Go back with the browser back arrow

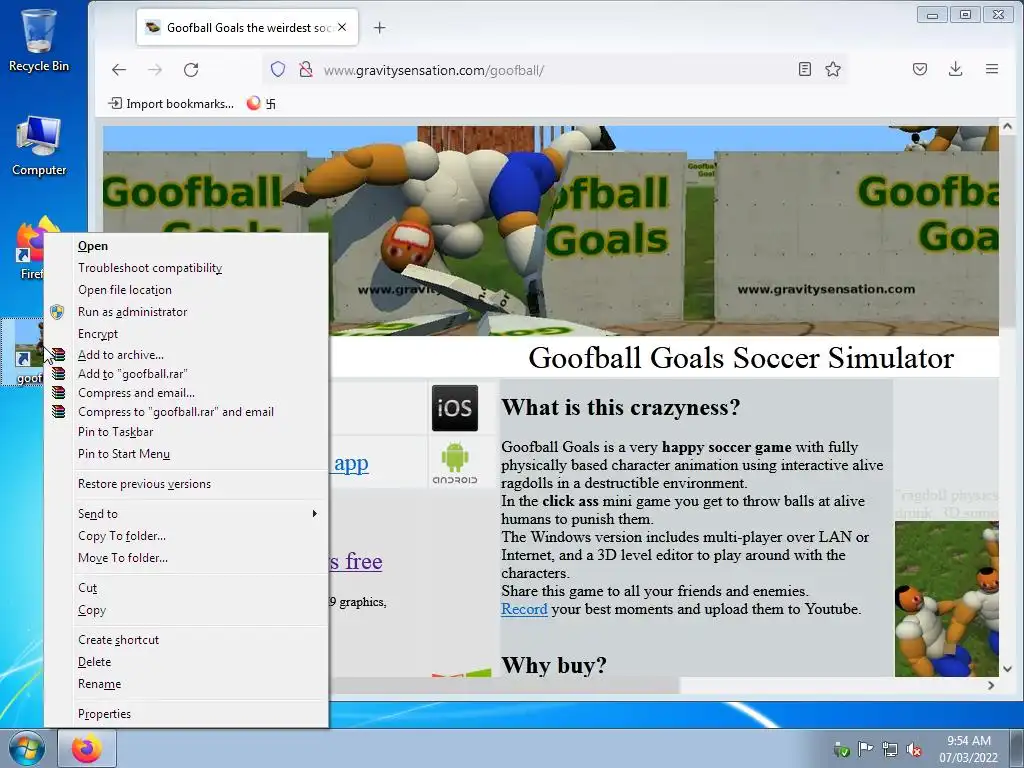tap(118, 69)
